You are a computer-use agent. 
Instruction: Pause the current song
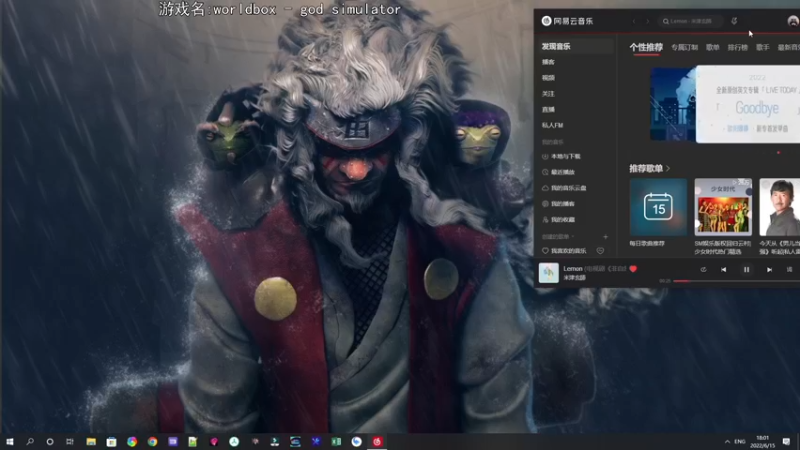click(746, 269)
